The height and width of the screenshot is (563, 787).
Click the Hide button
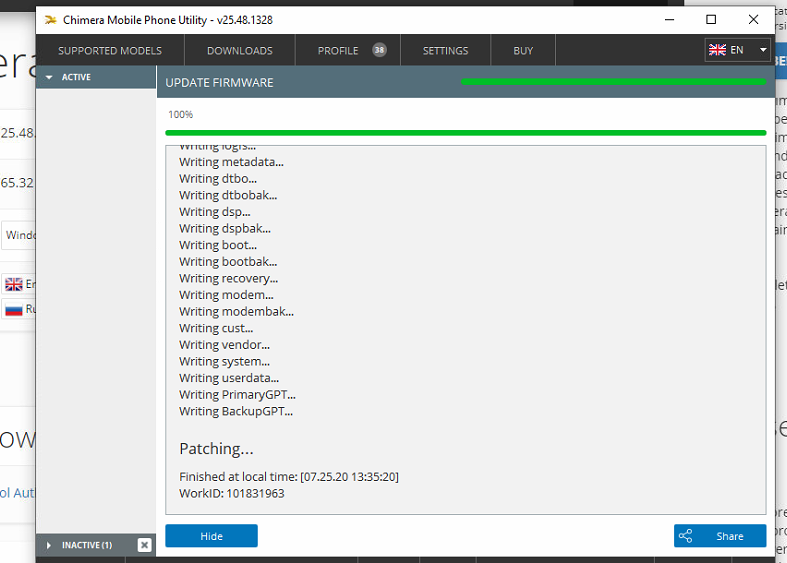(x=211, y=536)
